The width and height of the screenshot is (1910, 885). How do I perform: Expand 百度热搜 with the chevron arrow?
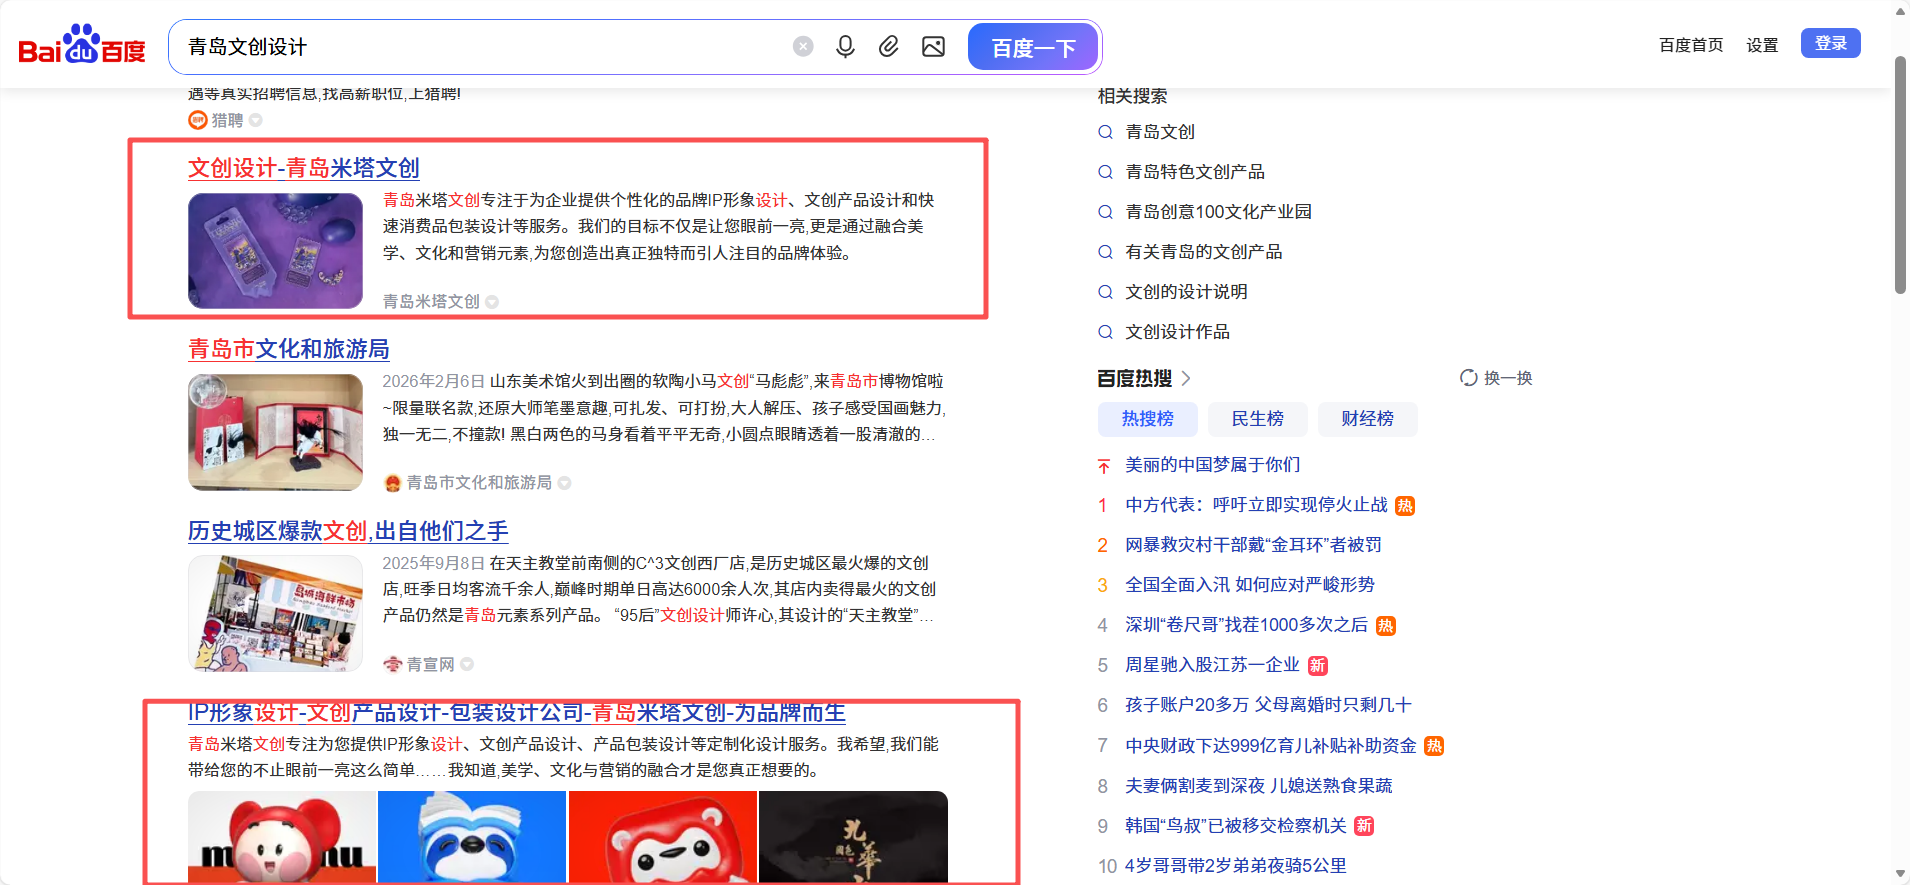tap(1186, 378)
